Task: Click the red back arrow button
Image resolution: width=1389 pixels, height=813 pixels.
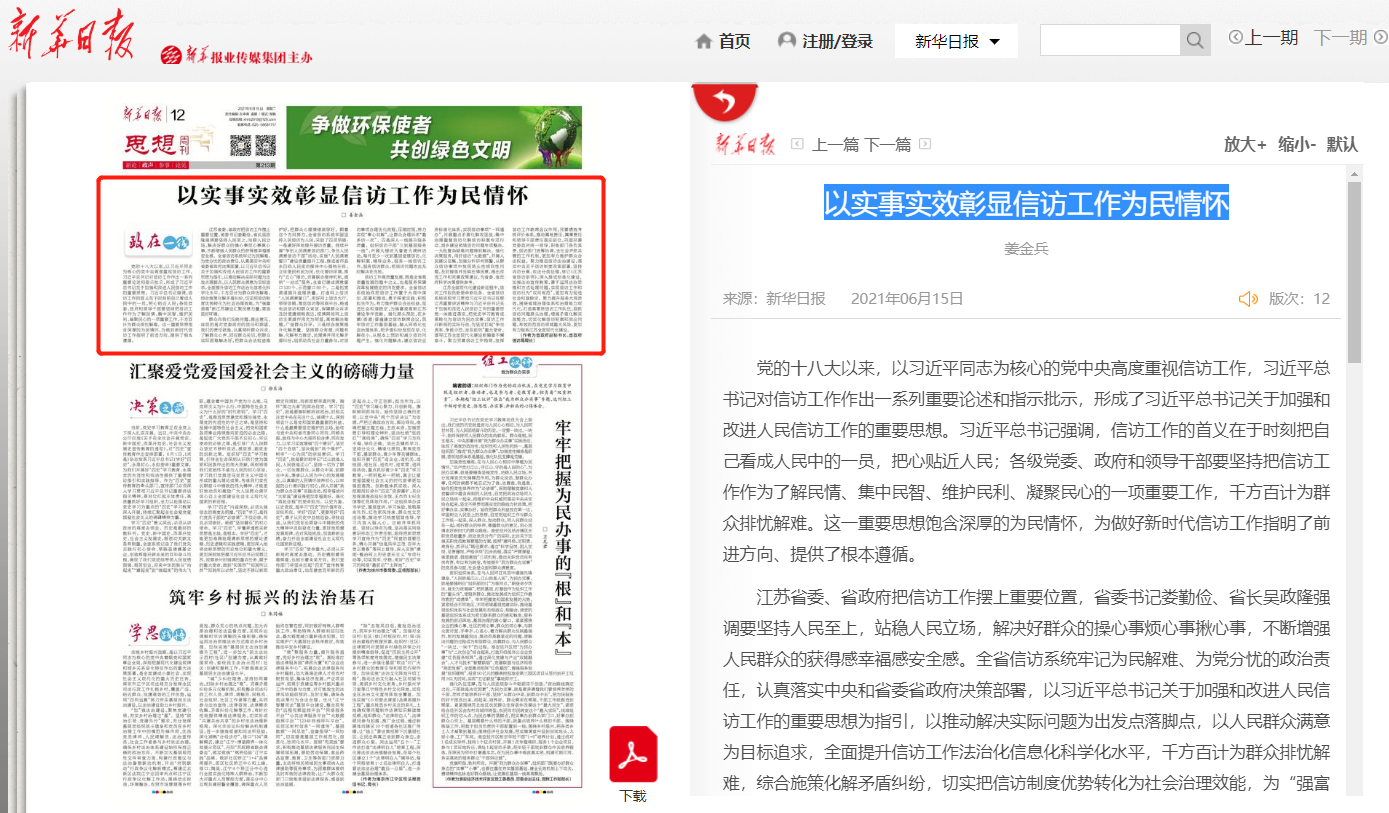Action: [x=725, y=100]
